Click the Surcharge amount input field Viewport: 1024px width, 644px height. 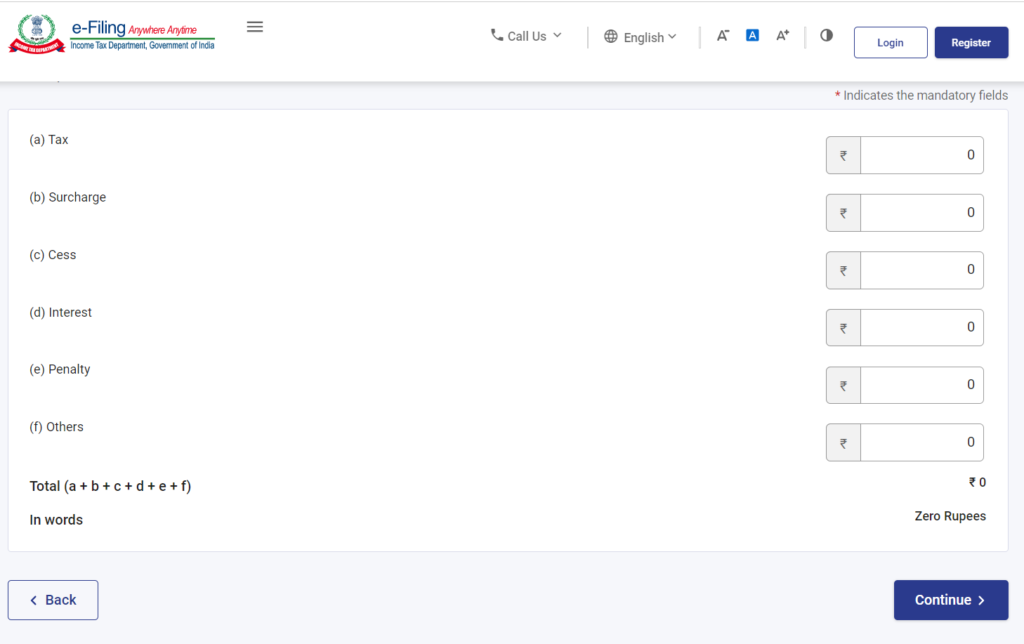(x=920, y=213)
